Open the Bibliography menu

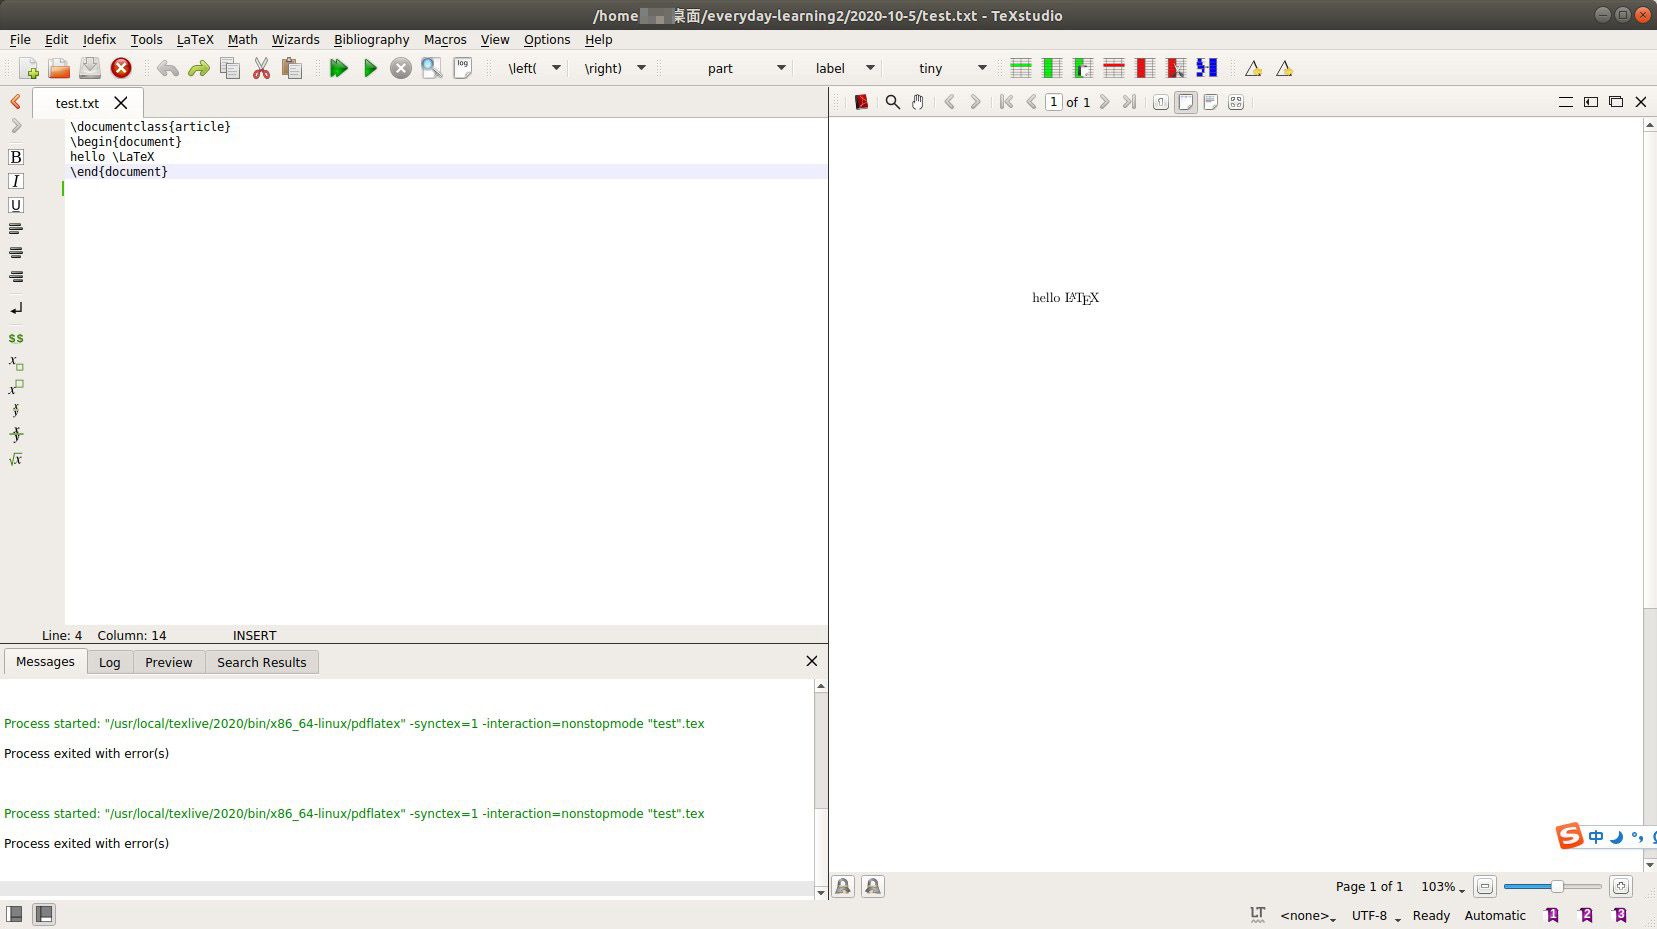(372, 40)
